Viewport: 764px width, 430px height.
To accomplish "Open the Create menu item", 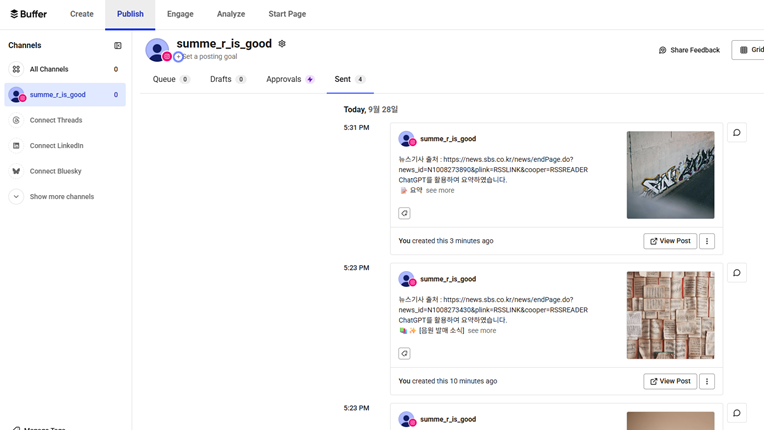I will pos(81,14).
